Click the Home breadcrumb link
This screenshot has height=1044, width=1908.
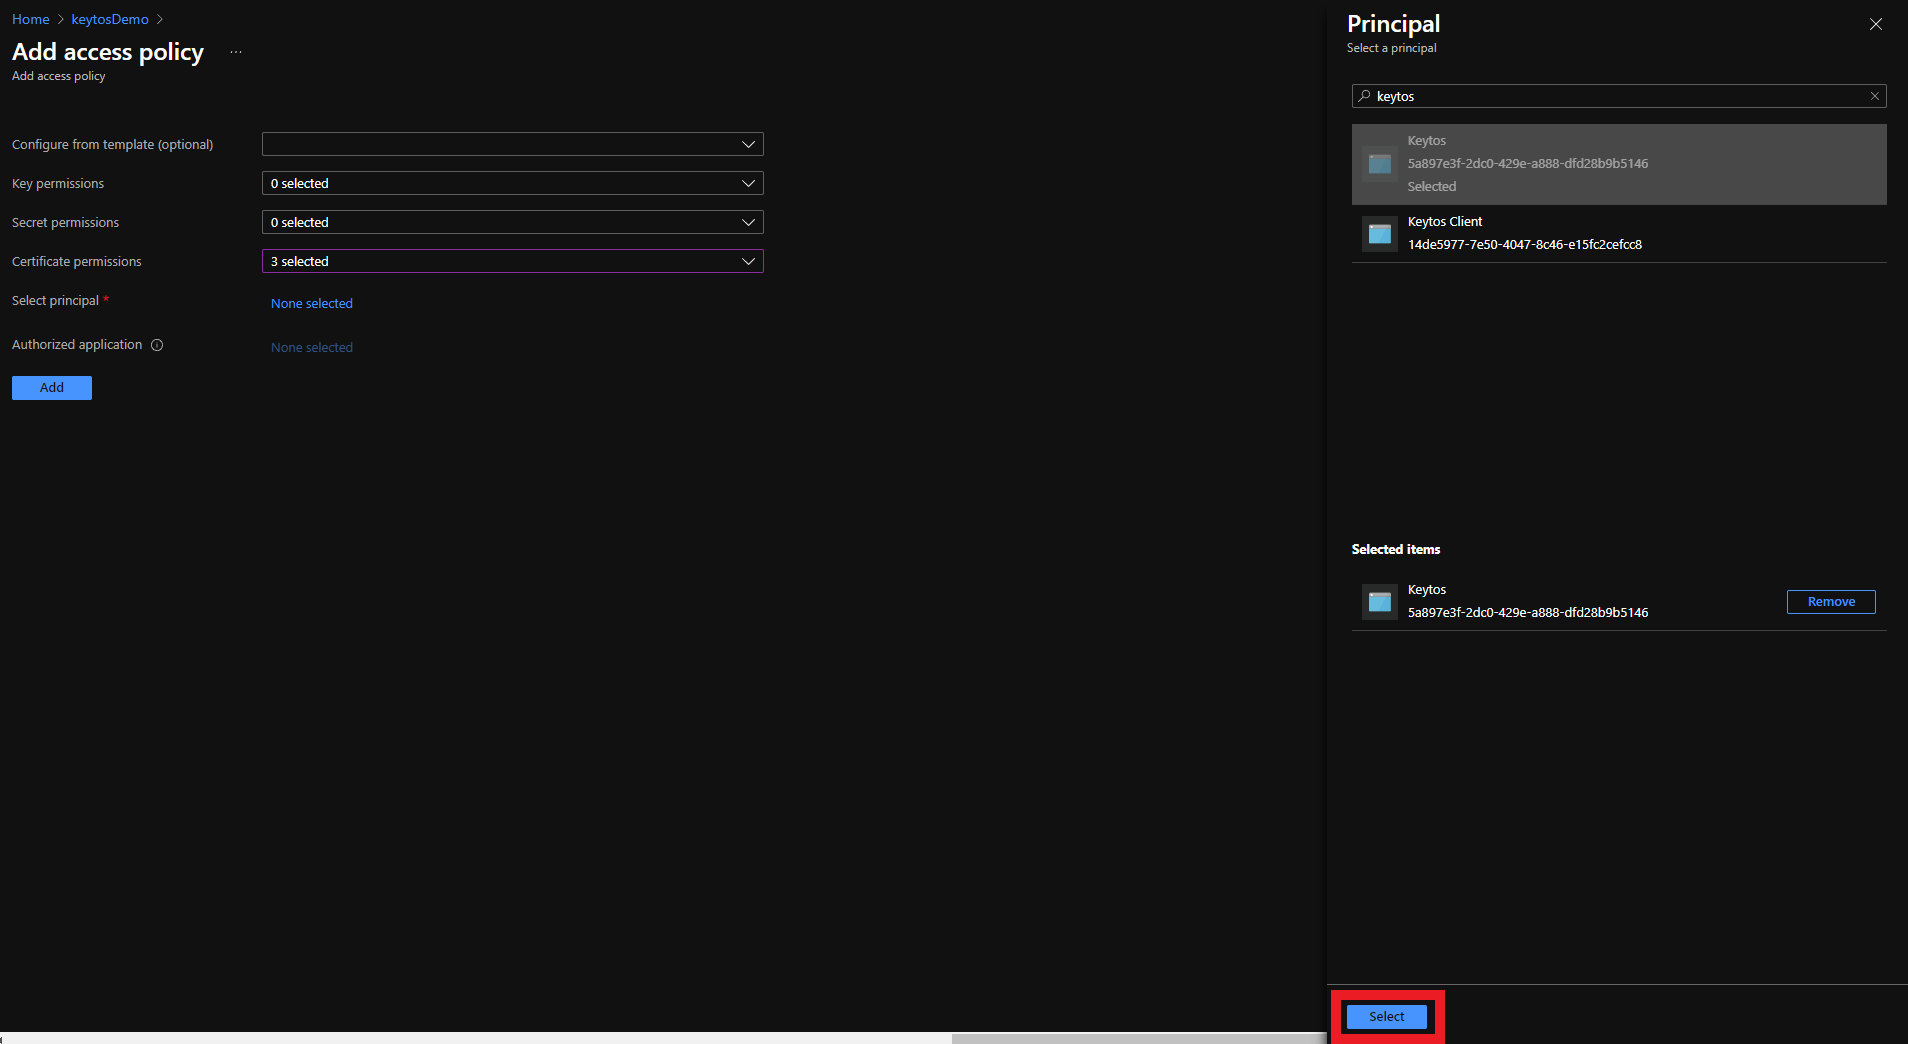pos(30,19)
